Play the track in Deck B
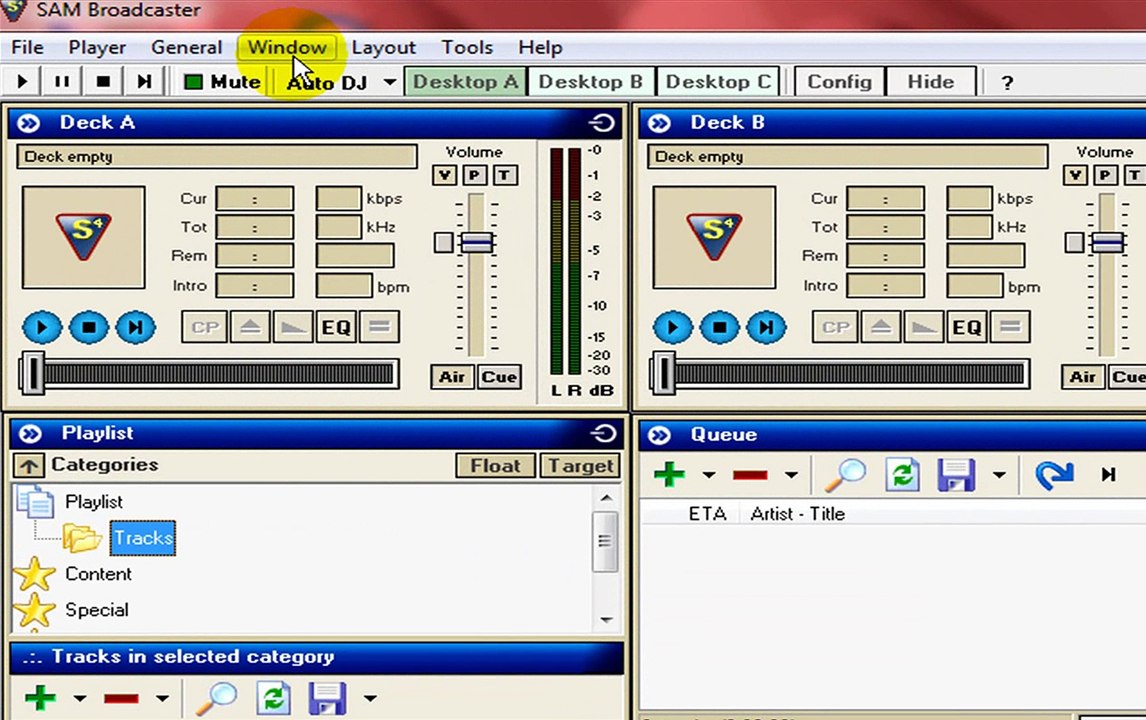This screenshot has width=1146, height=720. pyautogui.click(x=672, y=327)
